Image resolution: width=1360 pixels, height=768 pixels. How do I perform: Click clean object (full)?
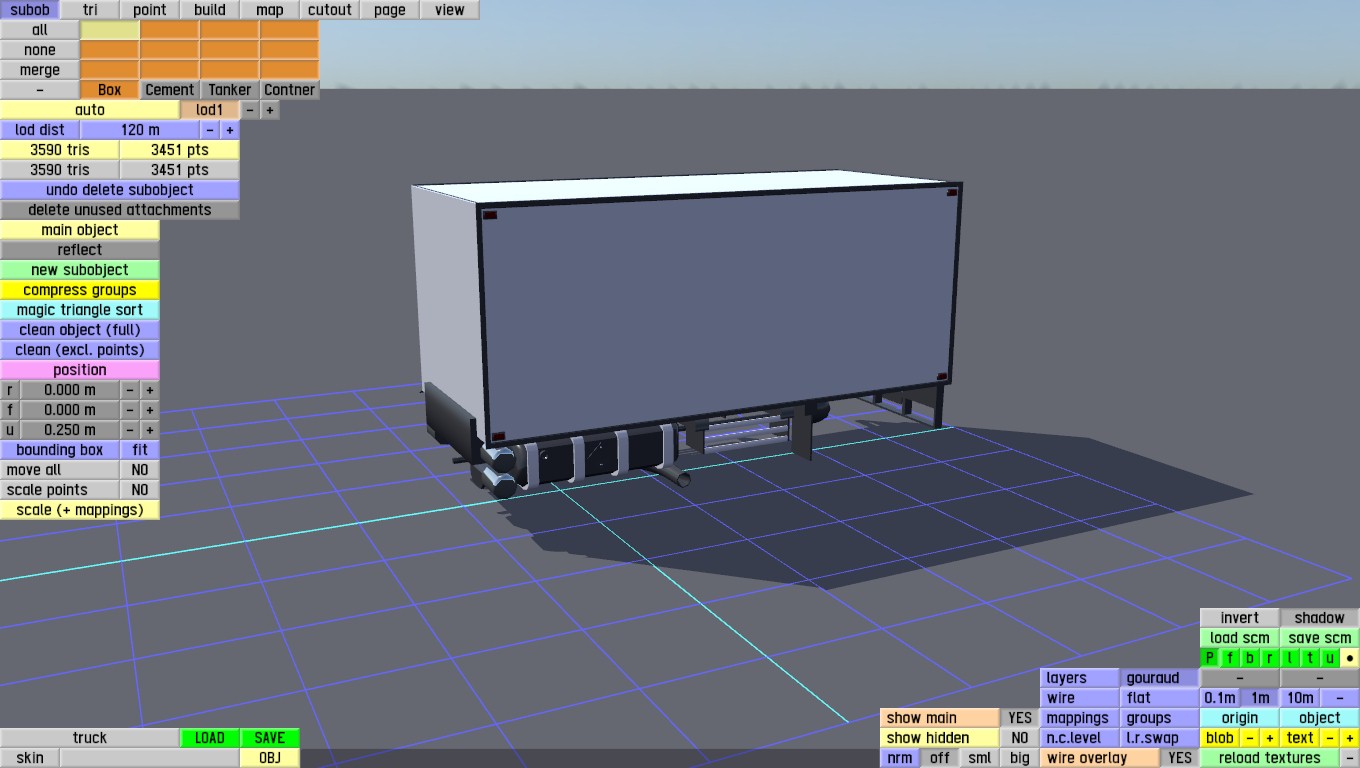pyautogui.click(x=80, y=330)
